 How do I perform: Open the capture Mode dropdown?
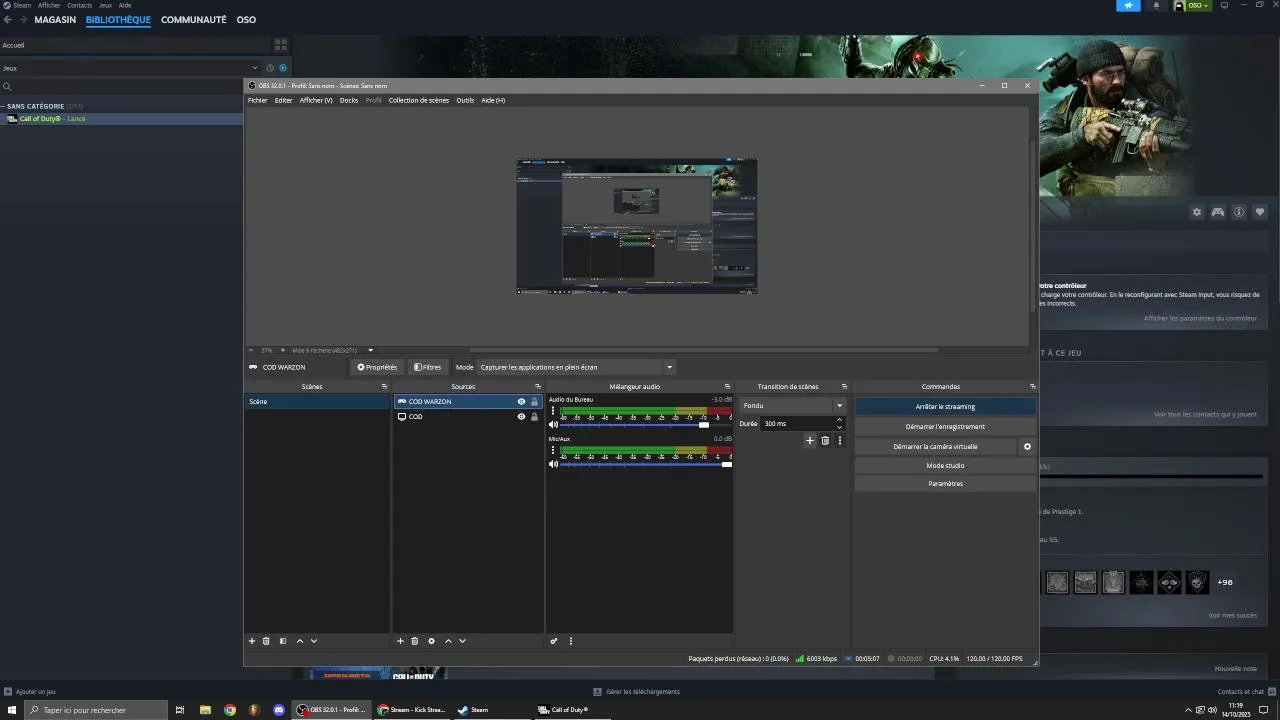[x=575, y=367]
